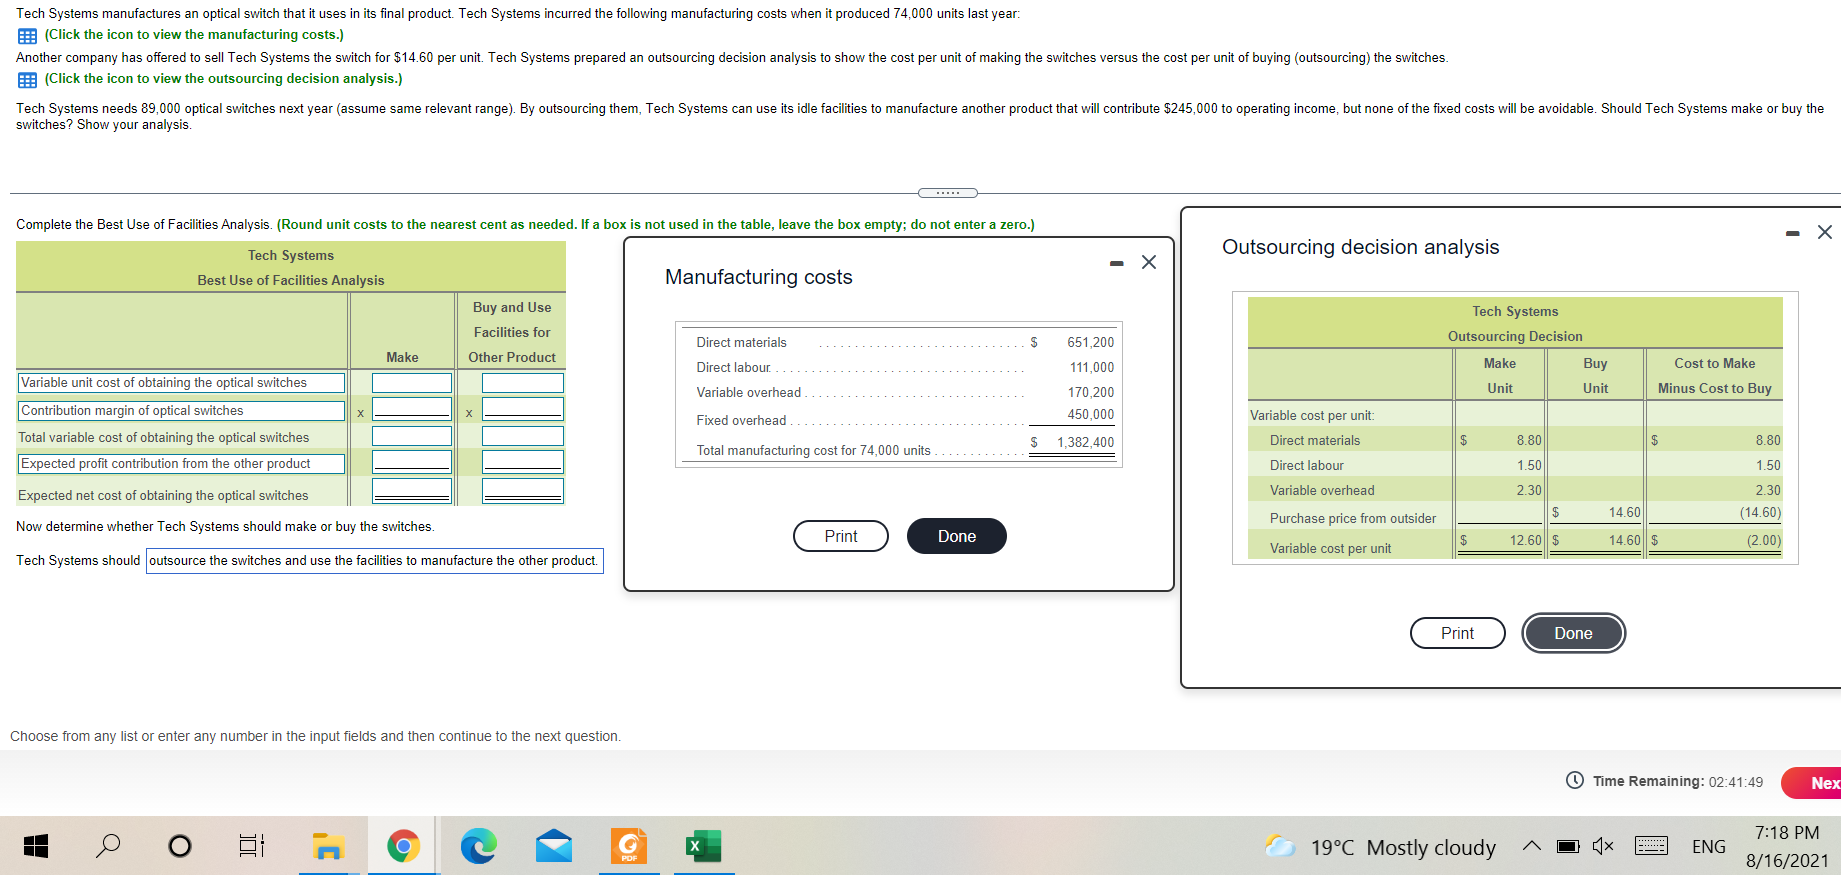Click the 'Make' column header in Best Use table
The width and height of the screenshot is (1841, 875).
click(x=403, y=358)
